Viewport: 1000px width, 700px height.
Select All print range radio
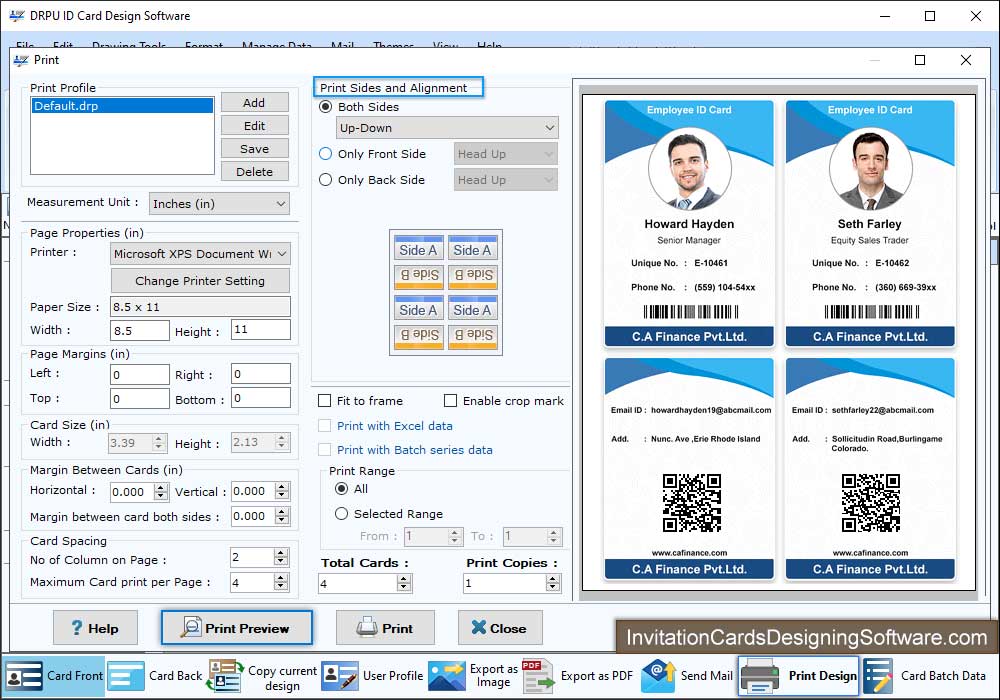pos(342,488)
